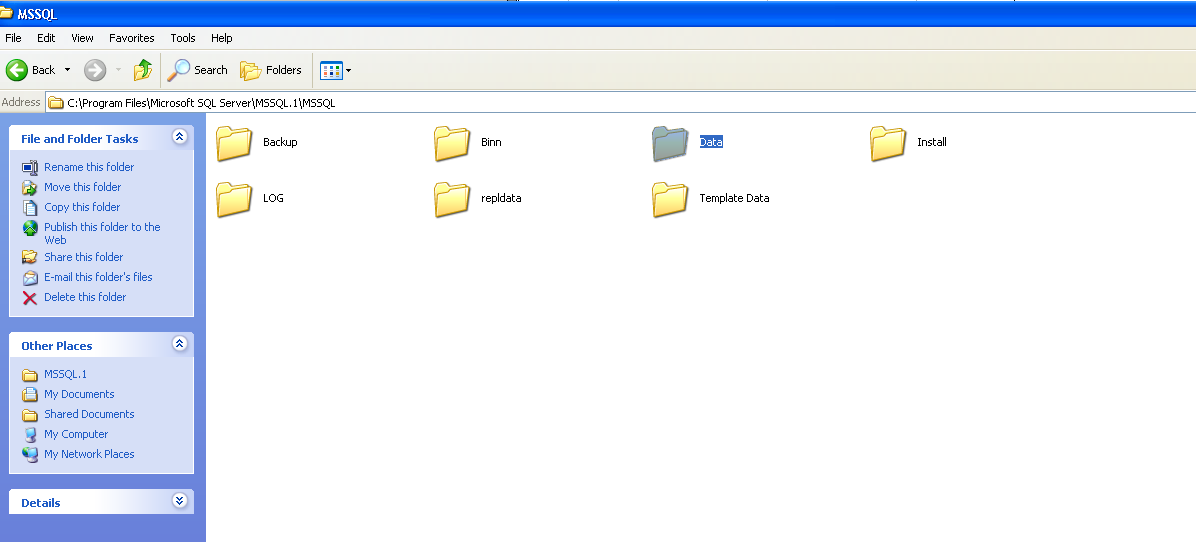
Task: Select the repldata folder icon
Action: click(x=452, y=198)
